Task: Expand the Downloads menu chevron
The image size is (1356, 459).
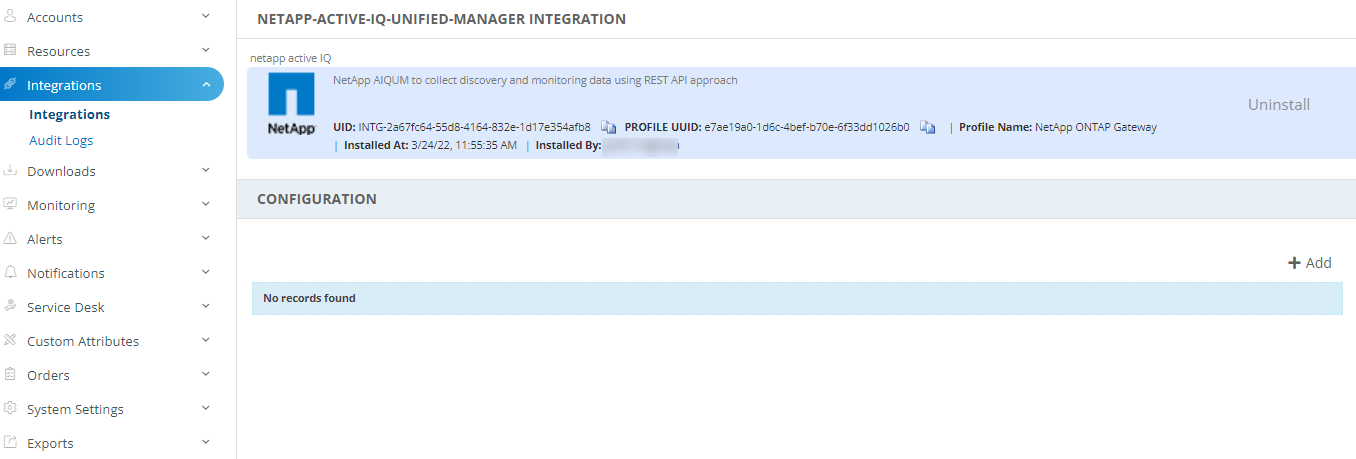Action: 206,170
